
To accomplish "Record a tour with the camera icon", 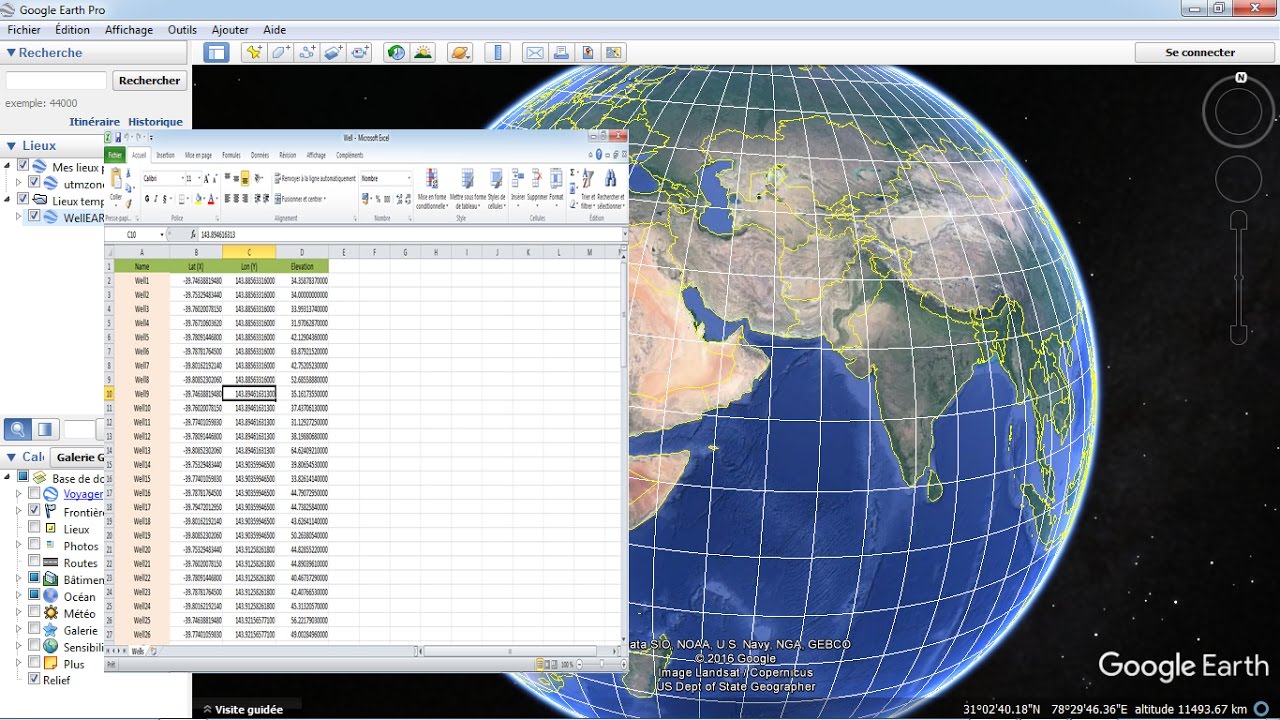I will click(x=360, y=53).
